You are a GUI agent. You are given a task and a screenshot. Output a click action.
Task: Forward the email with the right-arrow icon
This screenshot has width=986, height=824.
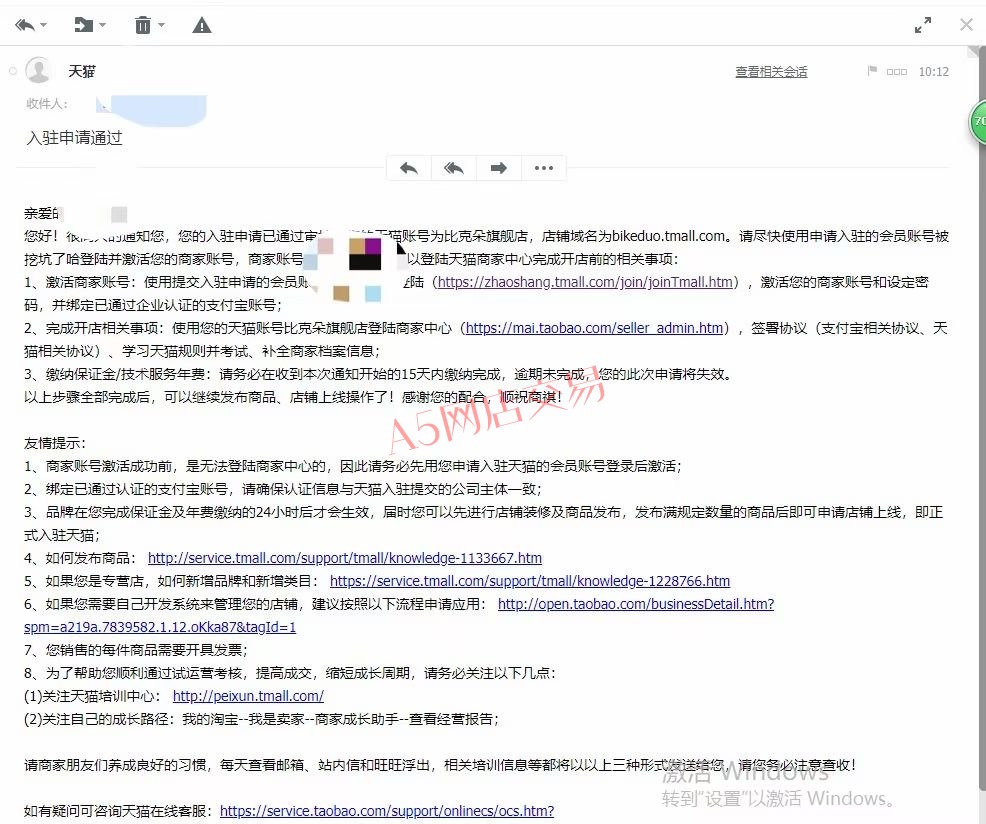[x=499, y=168]
